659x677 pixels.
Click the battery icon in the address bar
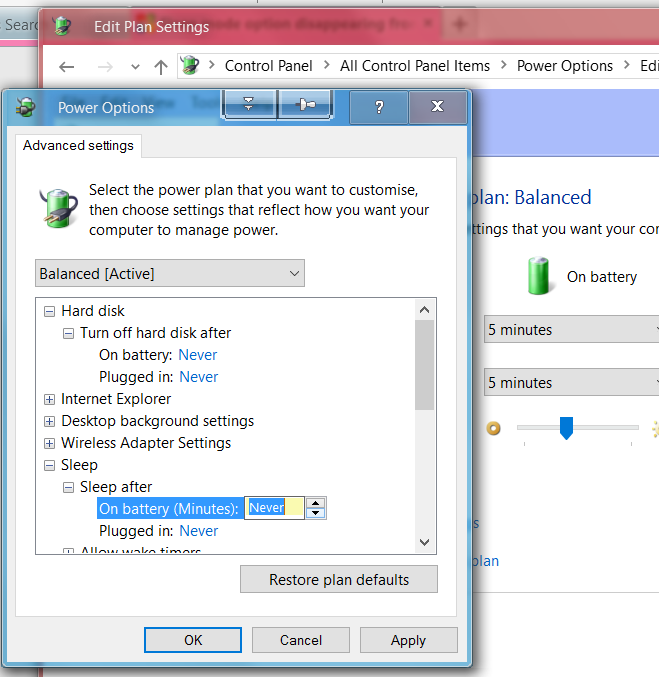point(190,66)
